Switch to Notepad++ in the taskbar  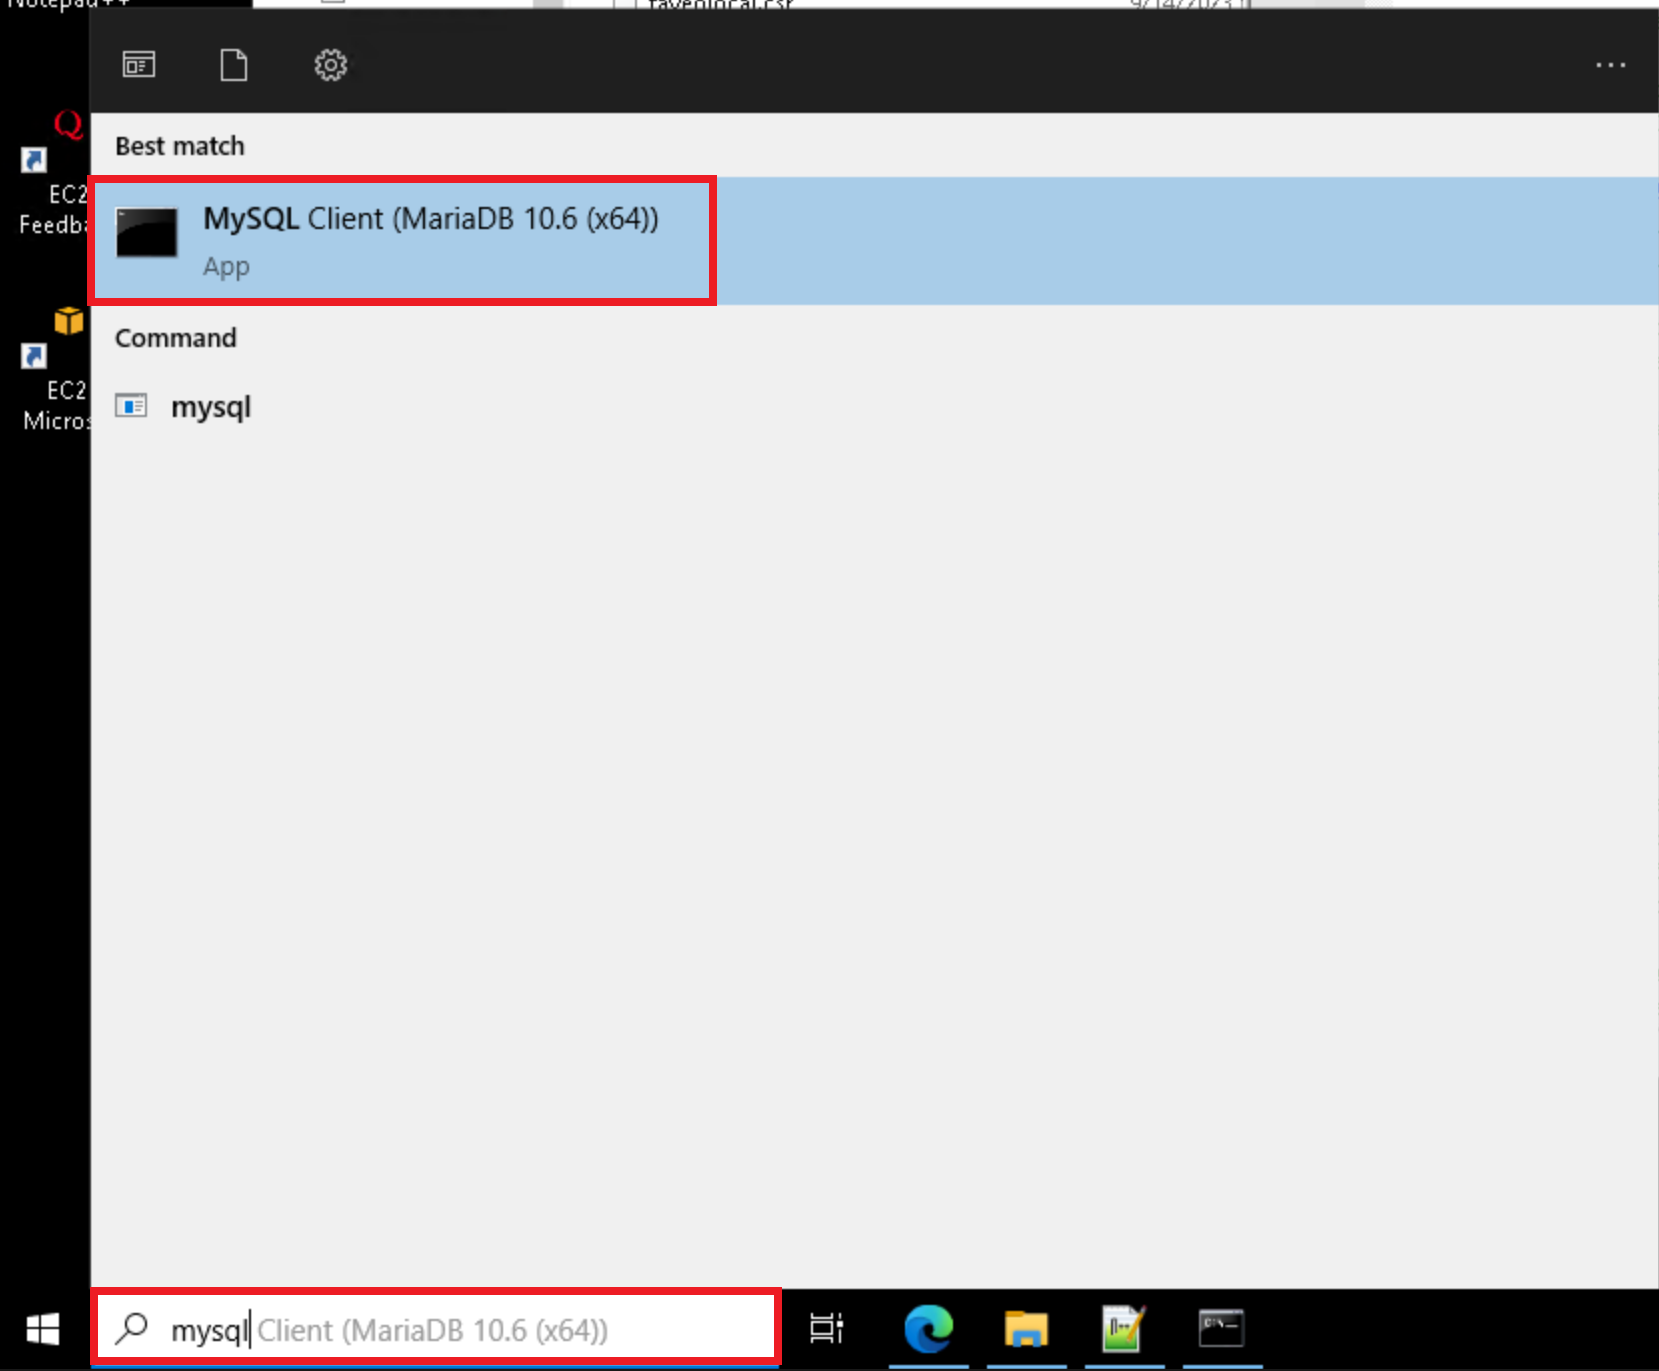(x=1124, y=1329)
